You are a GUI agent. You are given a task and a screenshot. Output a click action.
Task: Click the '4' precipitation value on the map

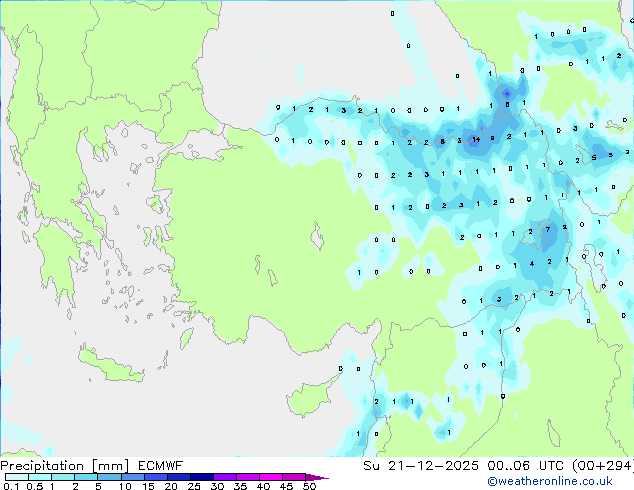click(532, 264)
